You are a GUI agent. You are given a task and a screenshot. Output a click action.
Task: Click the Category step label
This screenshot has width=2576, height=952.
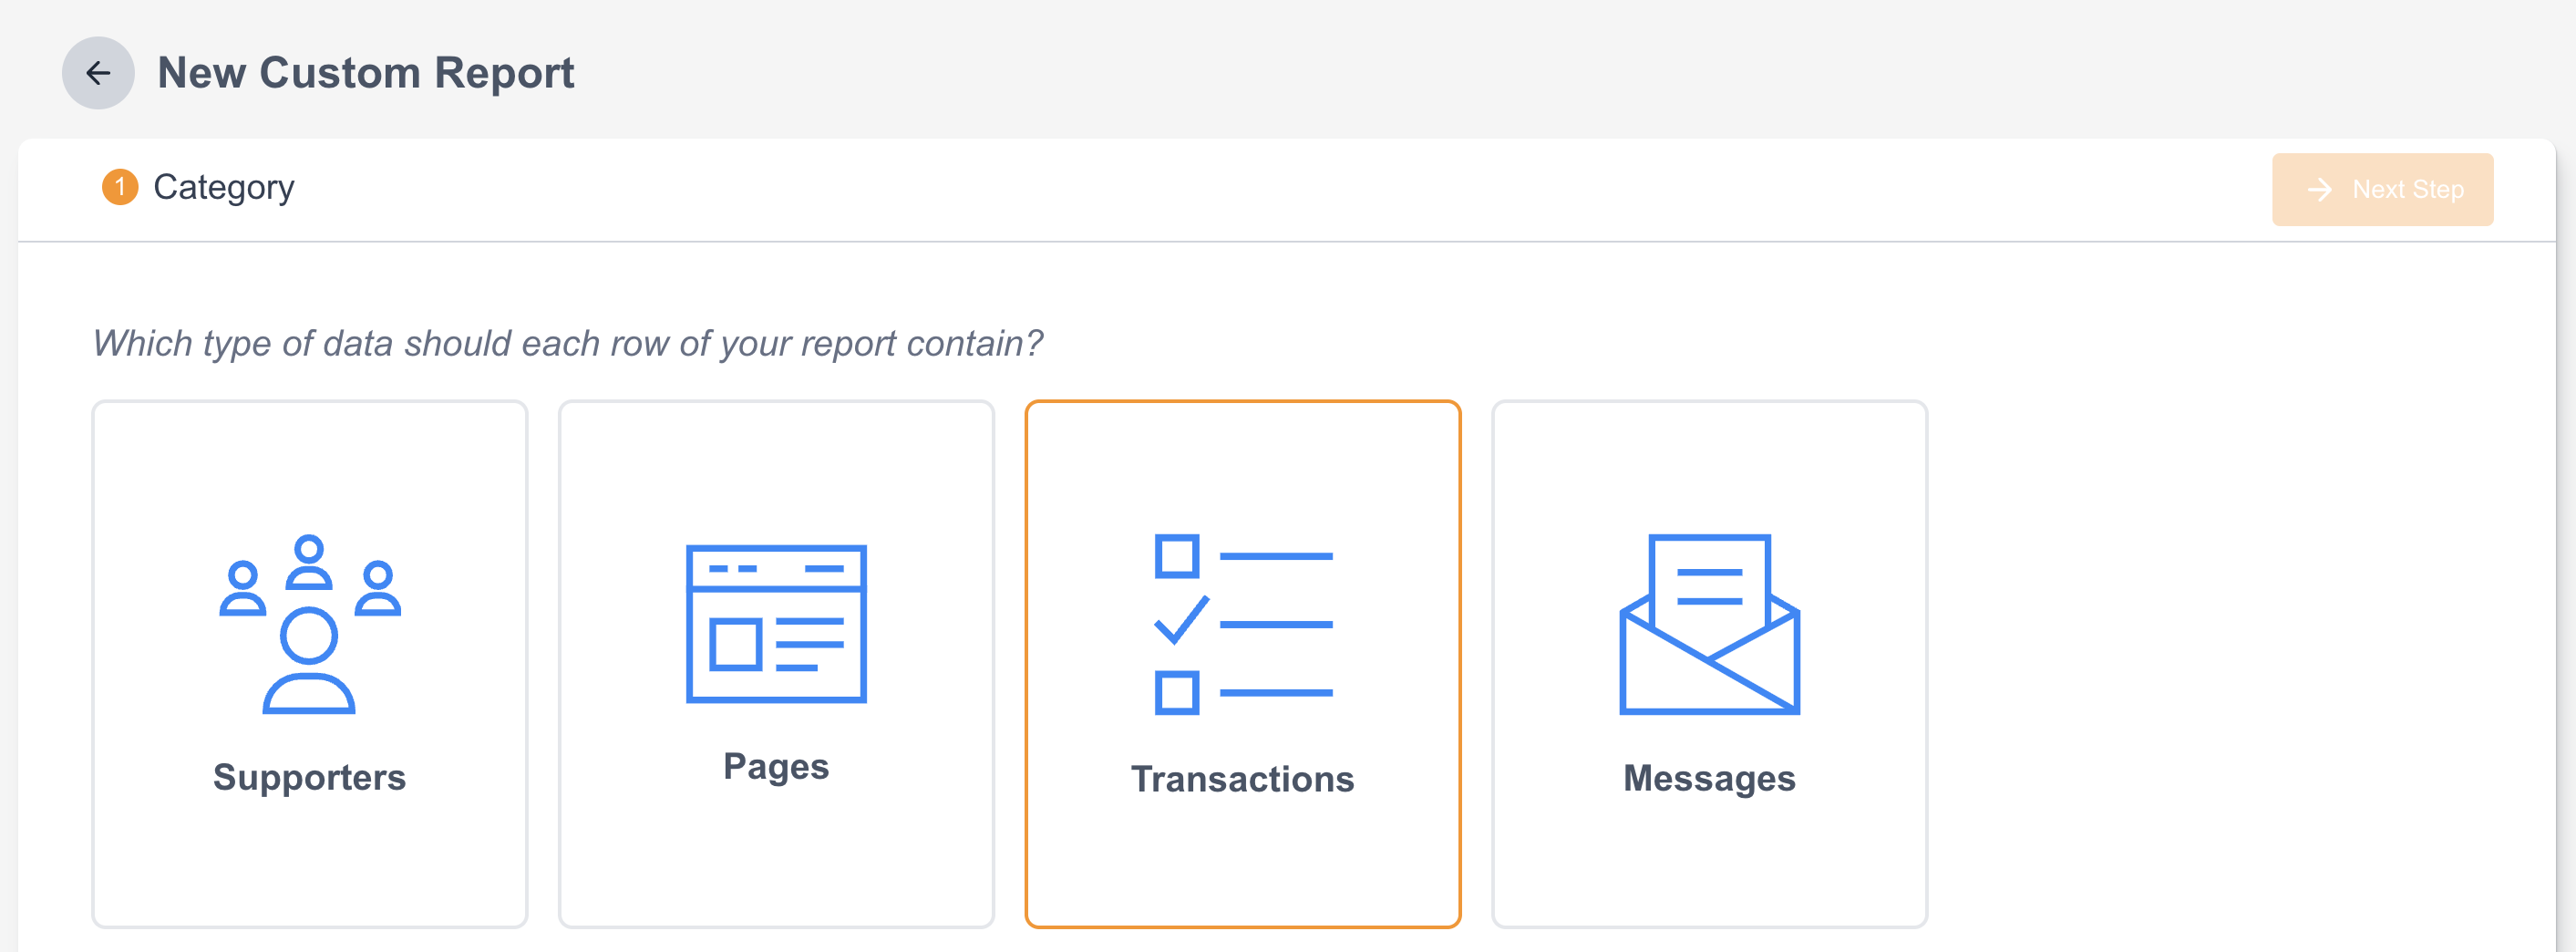click(x=224, y=187)
